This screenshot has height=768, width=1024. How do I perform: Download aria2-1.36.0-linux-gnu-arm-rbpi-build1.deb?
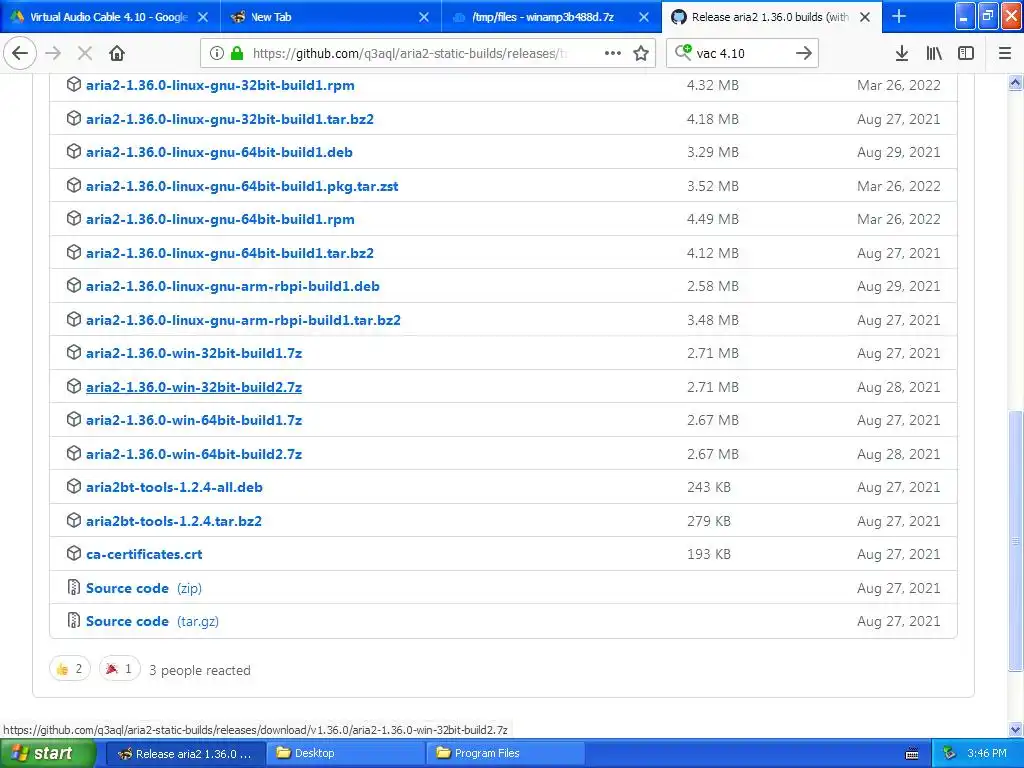tap(232, 286)
